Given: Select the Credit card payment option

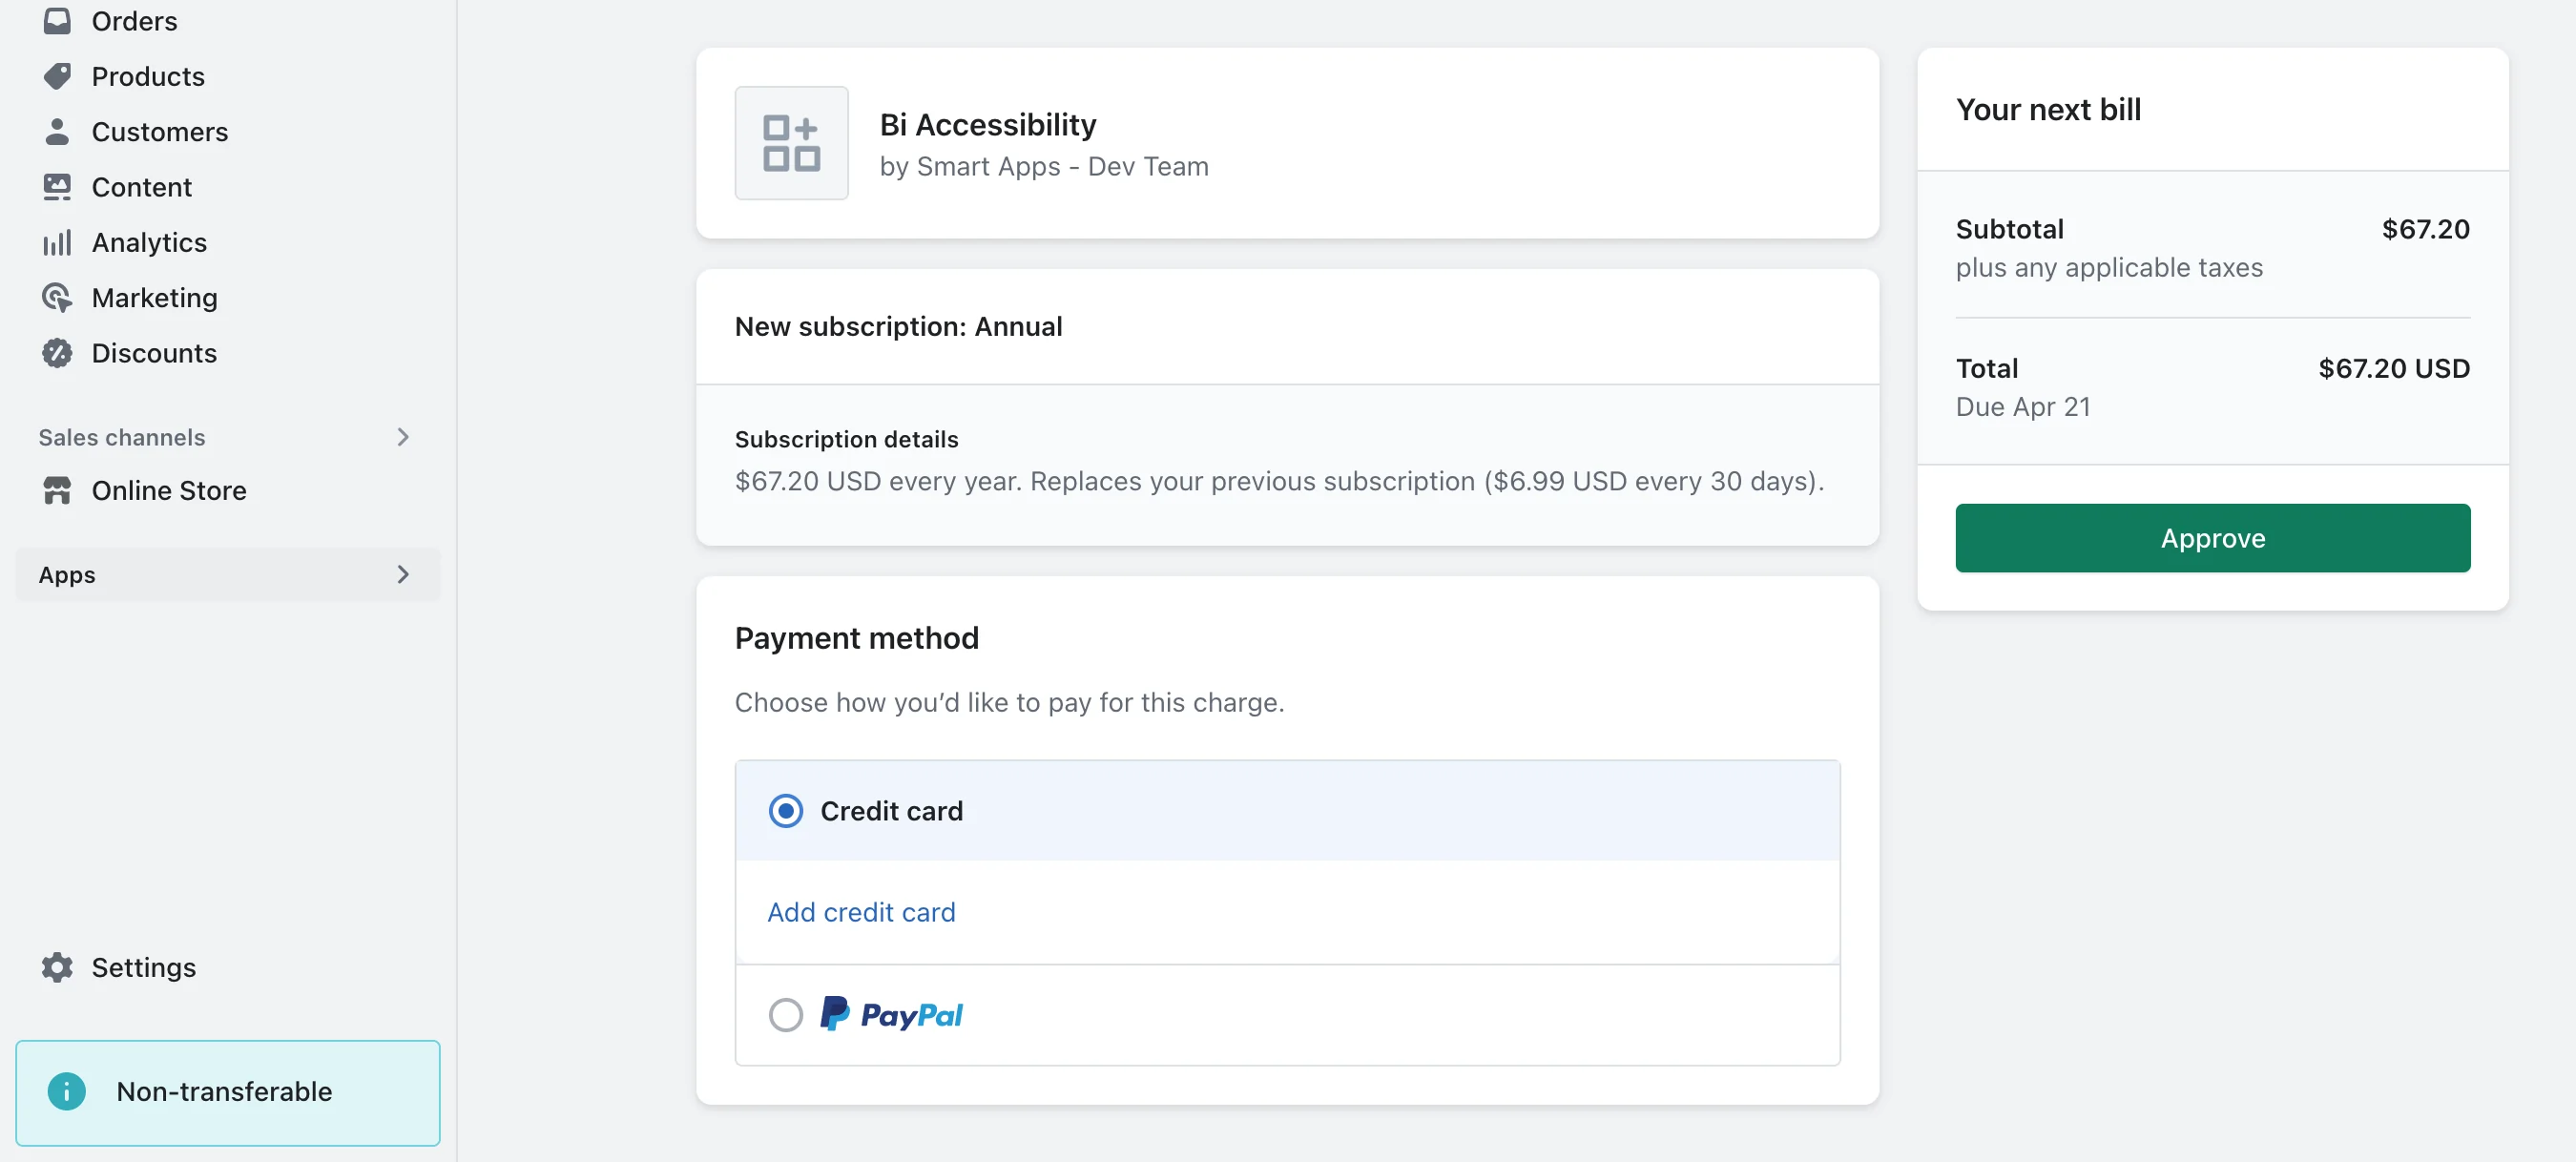Looking at the screenshot, I should pyautogui.click(x=786, y=811).
